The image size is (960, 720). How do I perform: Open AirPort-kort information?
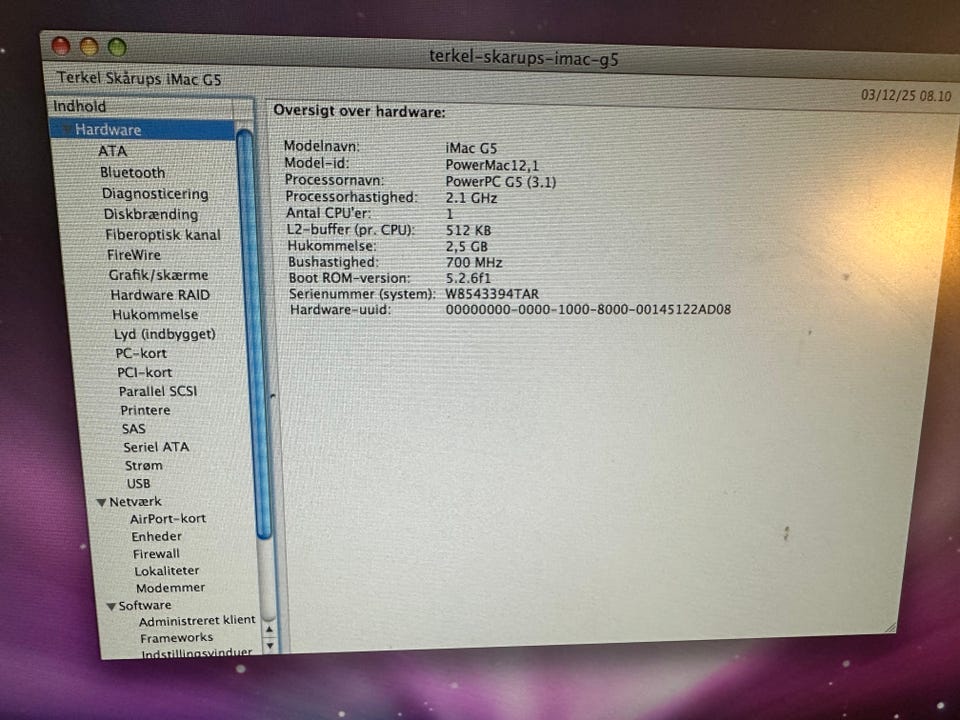(x=168, y=519)
